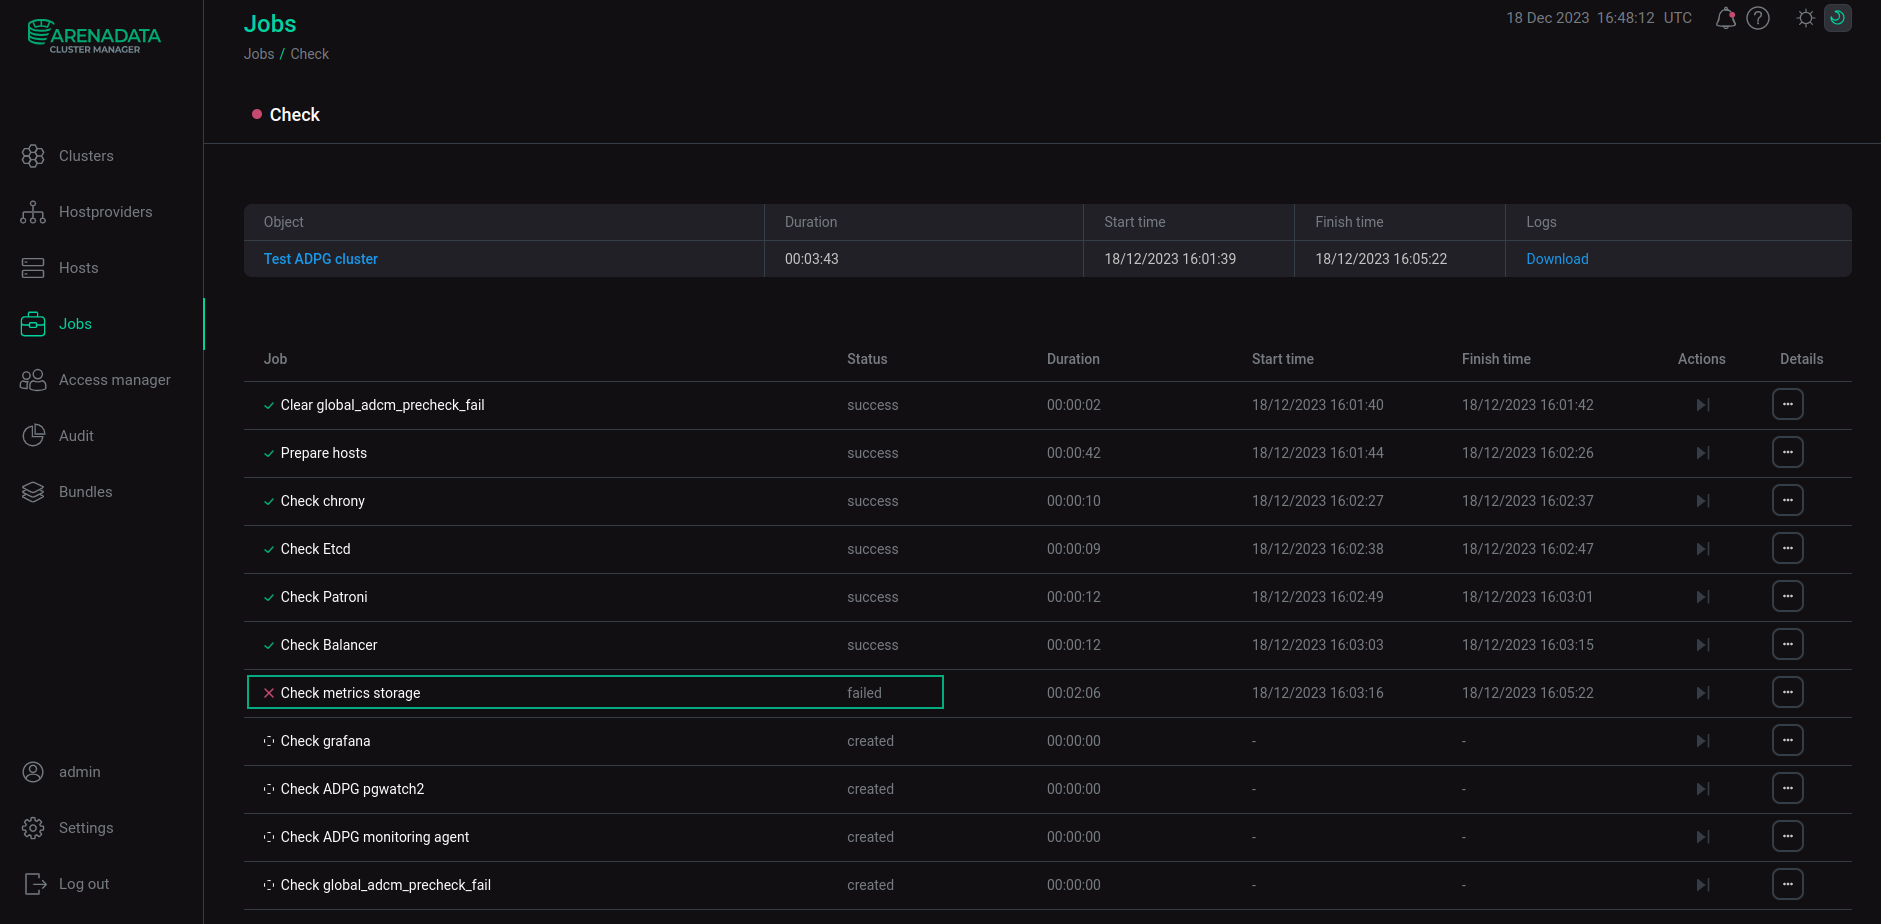Viewport: 1881px width, 924px height.
Task: Click the Check chrony action icon
Action: [1703, 501]
